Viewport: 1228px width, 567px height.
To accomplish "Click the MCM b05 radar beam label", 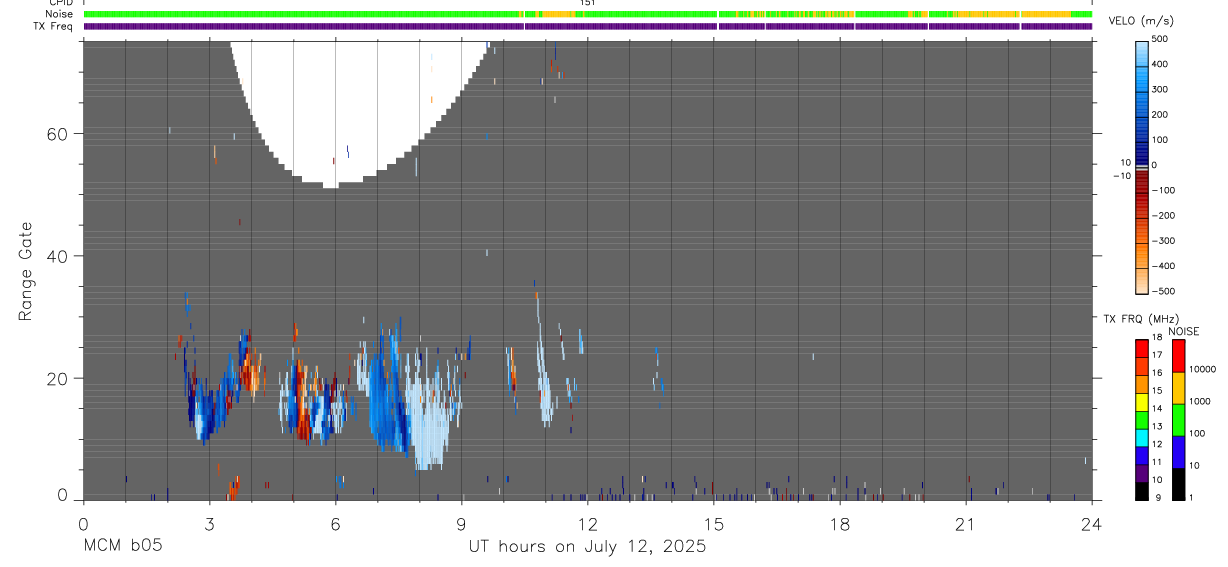I will tap(123, 546).
